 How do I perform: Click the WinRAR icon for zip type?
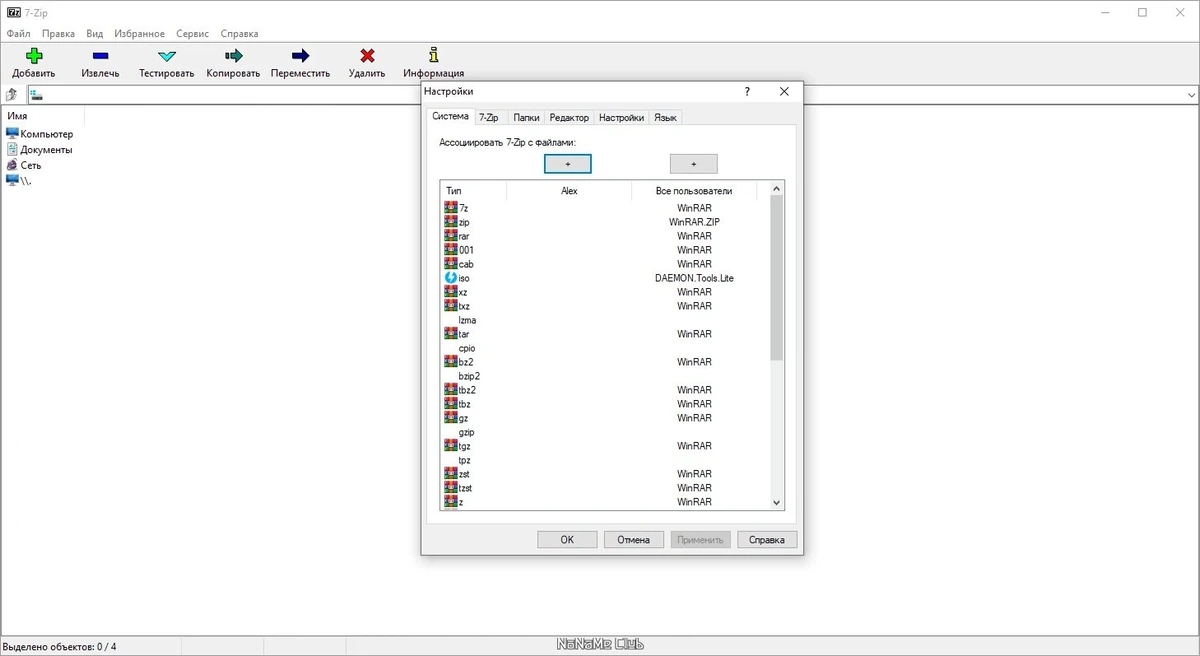pyautogui.click(x=450, y=222)
